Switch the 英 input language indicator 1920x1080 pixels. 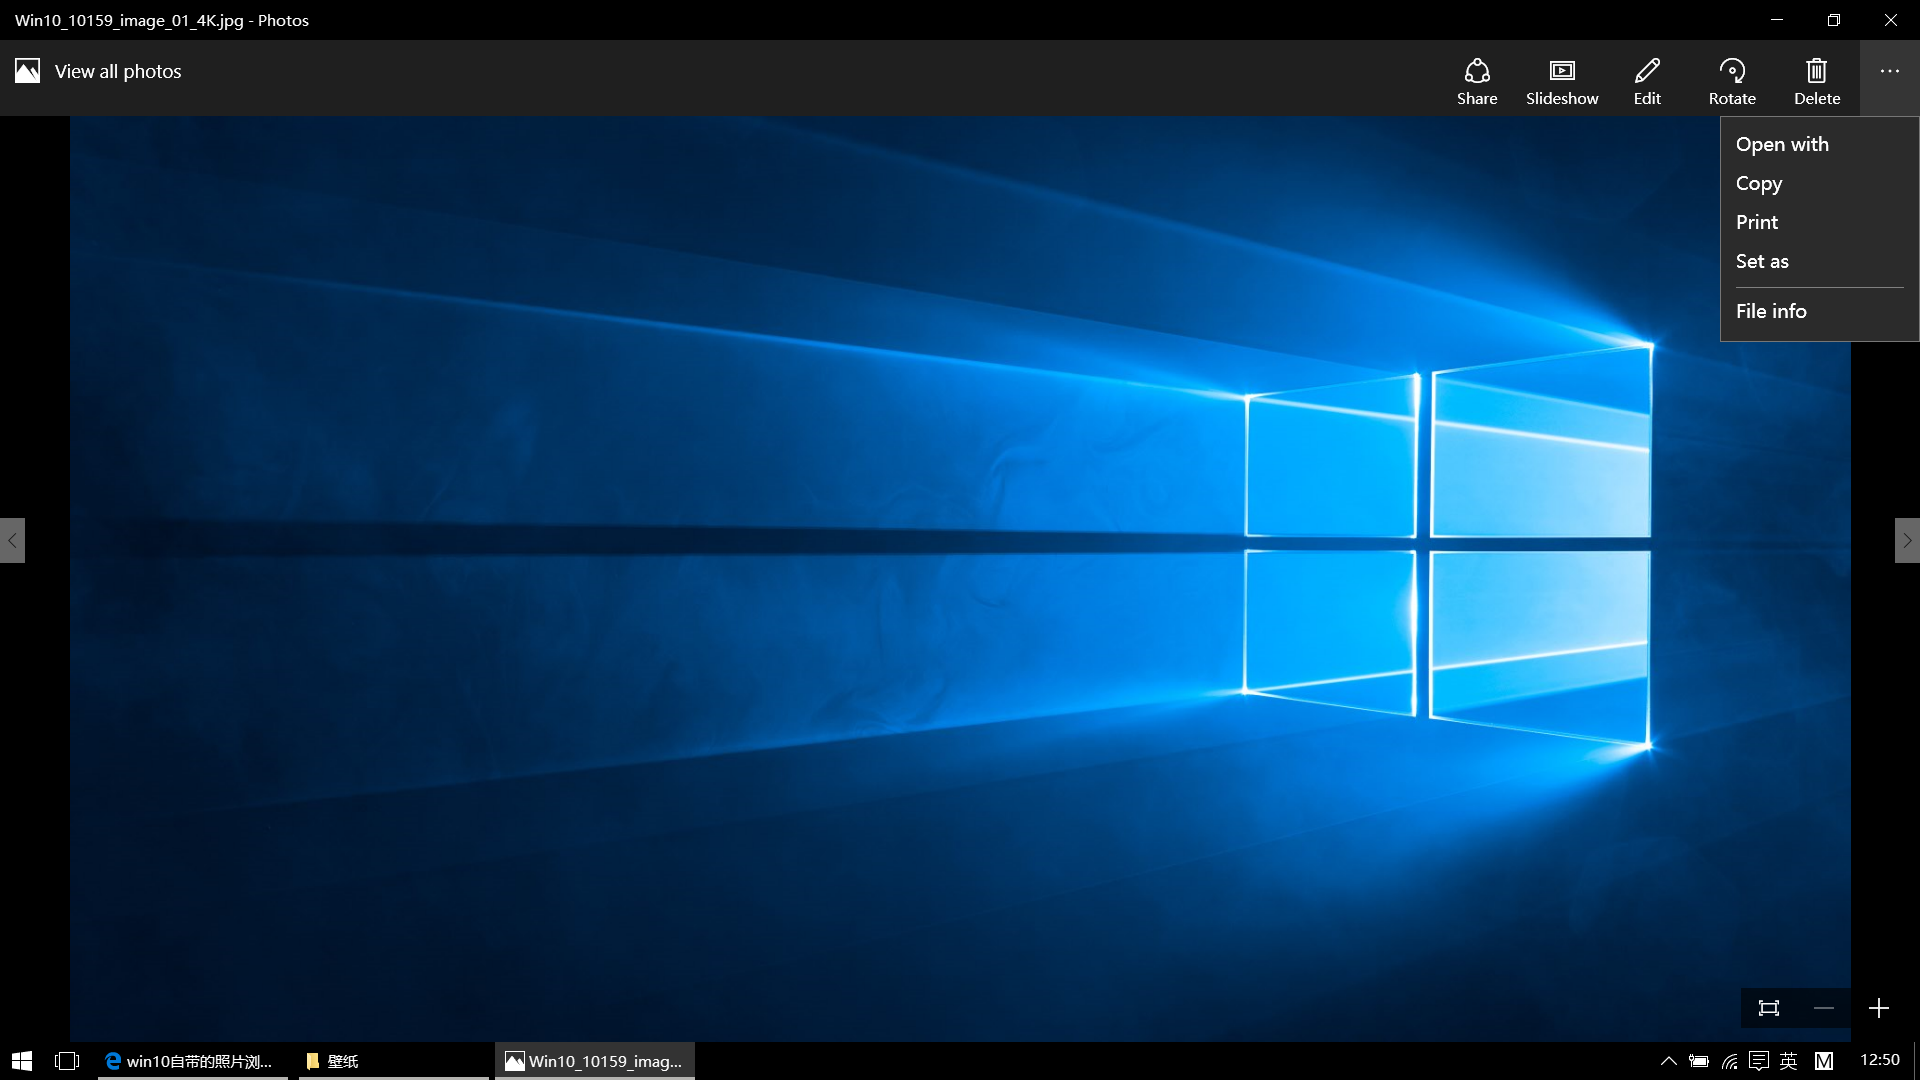point(1789,1061)
